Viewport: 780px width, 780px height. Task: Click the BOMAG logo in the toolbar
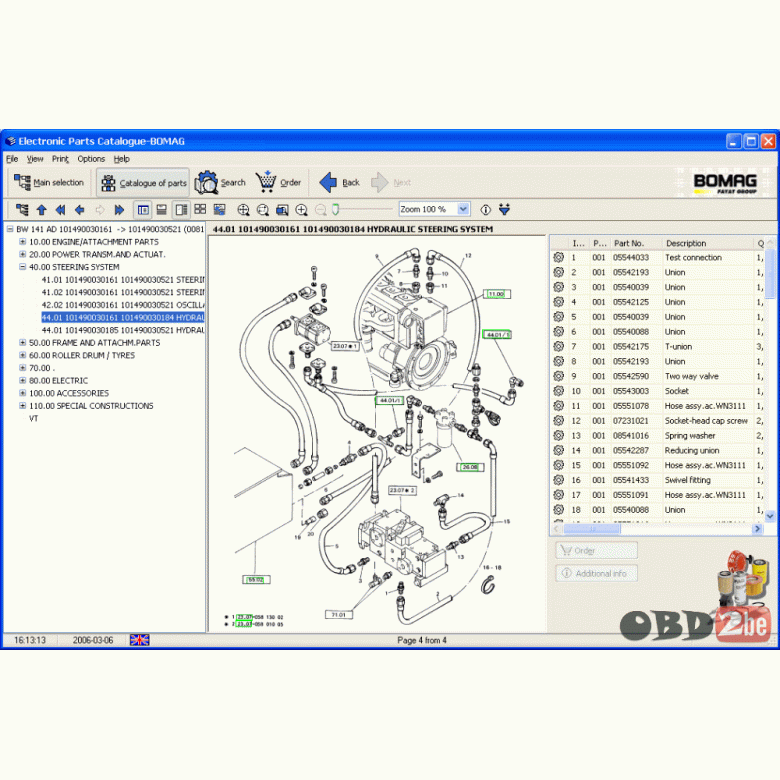[x=725, y=184]
